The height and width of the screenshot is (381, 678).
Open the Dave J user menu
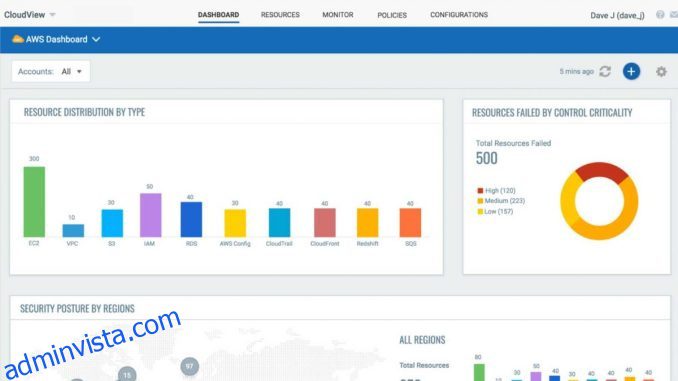[x=617, y=16]
